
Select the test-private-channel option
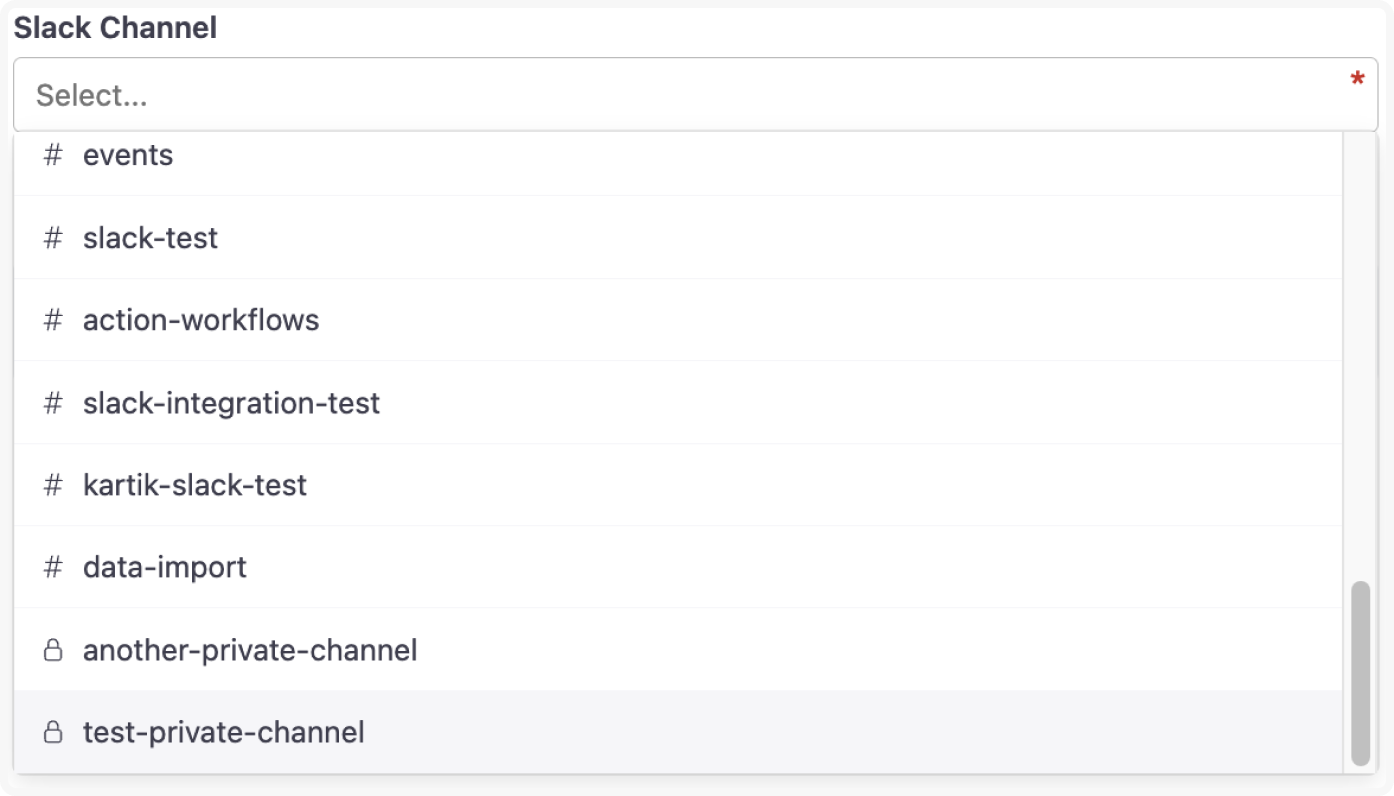click(678, 732)
